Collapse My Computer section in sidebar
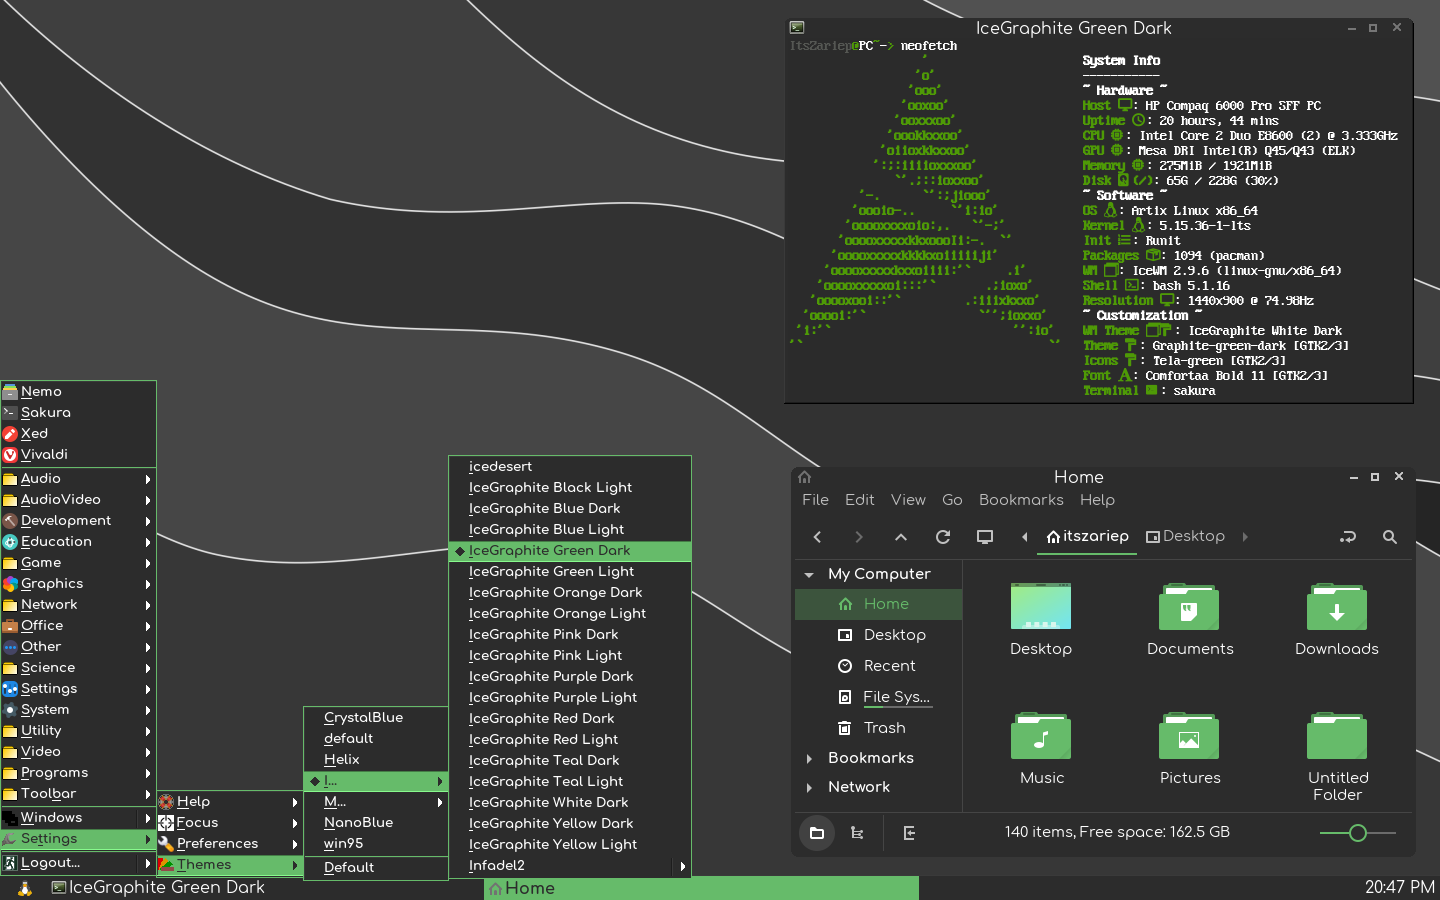Viewport: 1440px width, 900px height. pos(809,575)
